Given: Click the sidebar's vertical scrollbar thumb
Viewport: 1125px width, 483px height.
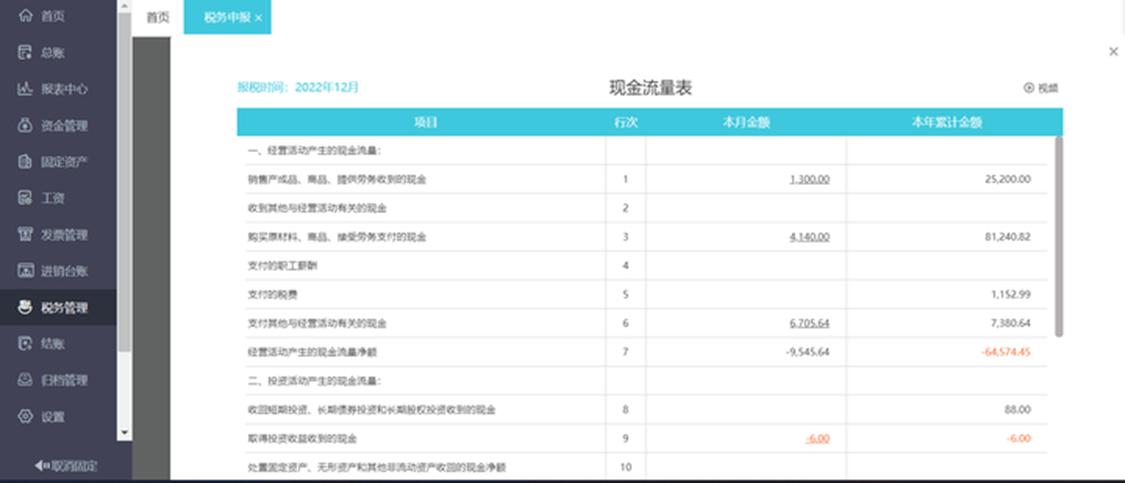Looking at the screenshot, I should [124, 182].
